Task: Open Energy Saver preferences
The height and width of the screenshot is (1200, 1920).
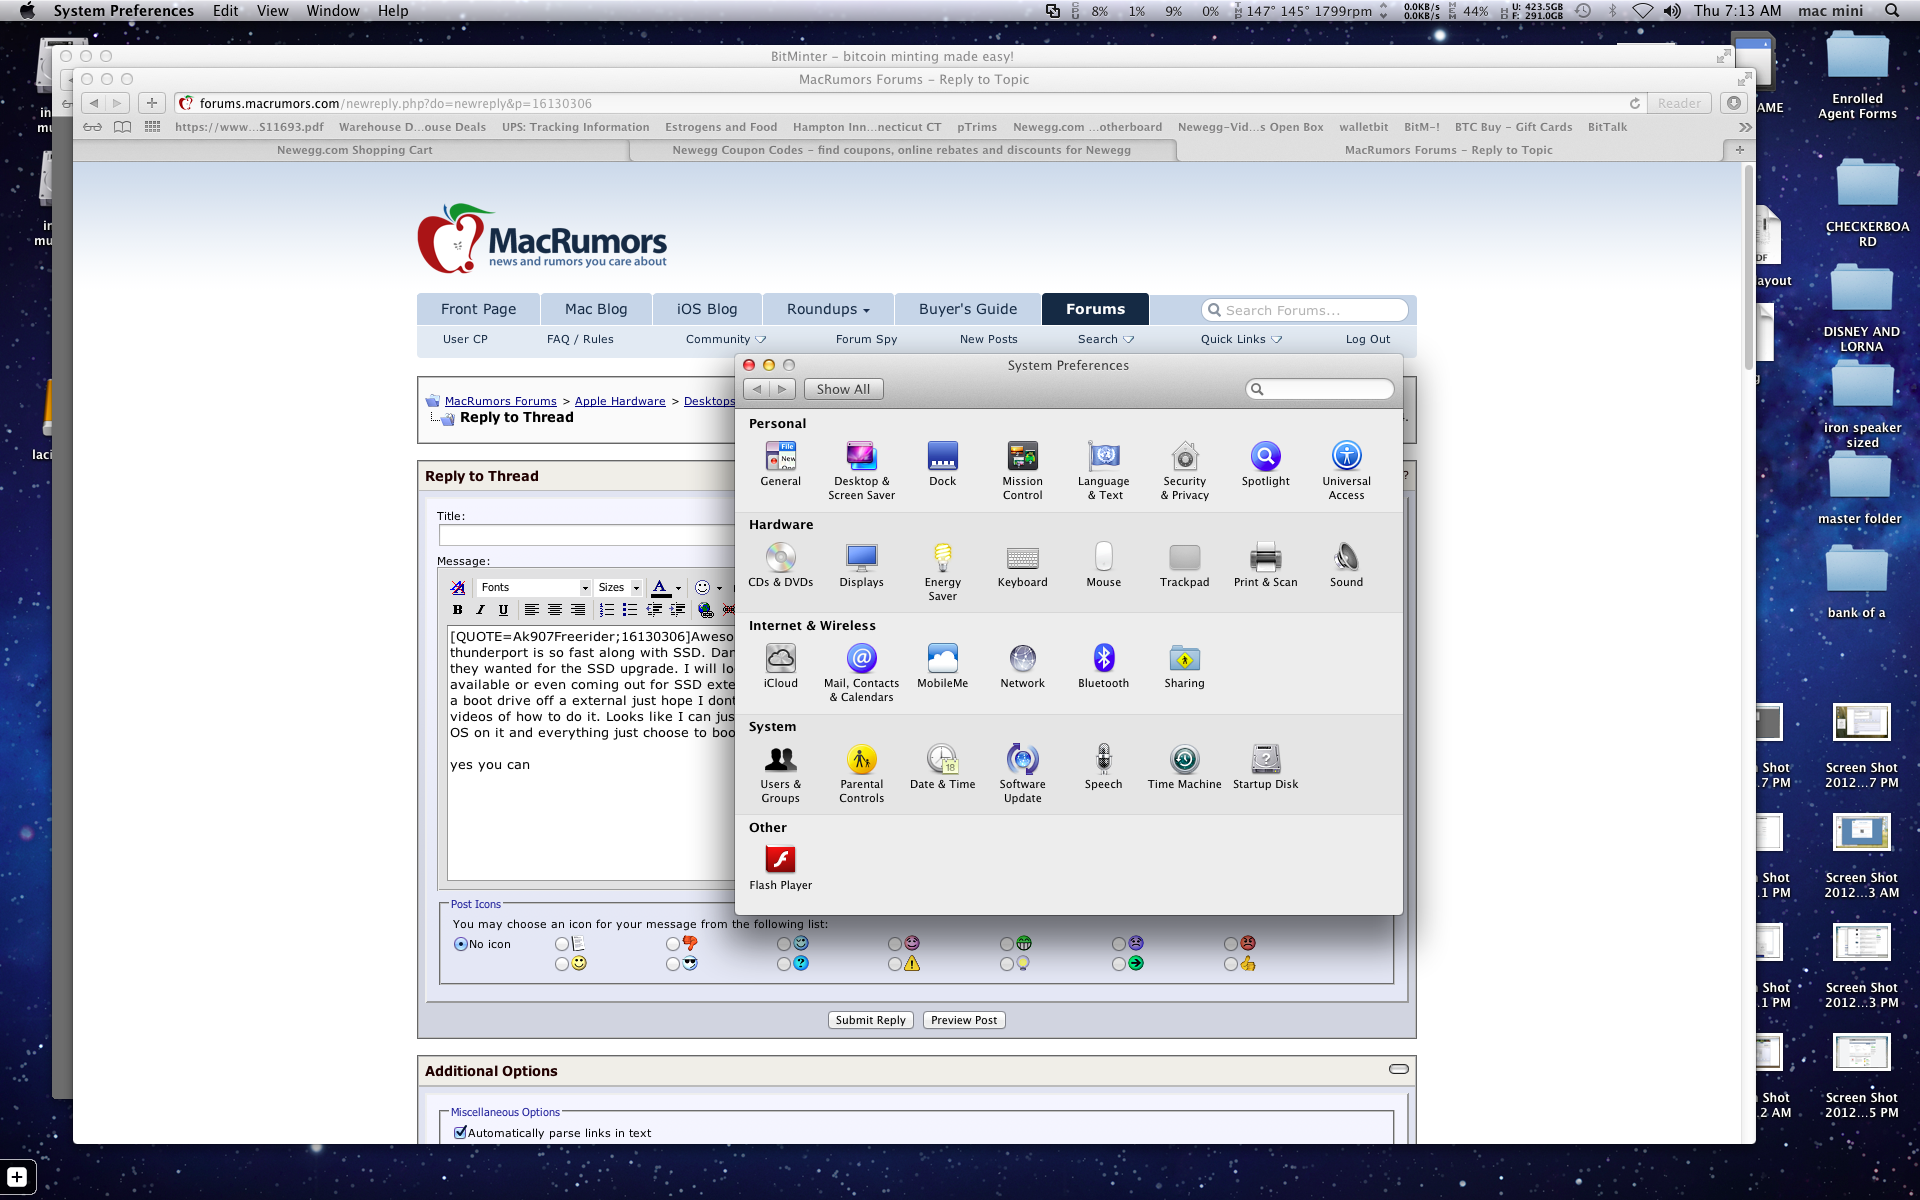Action: pos(942,558)
